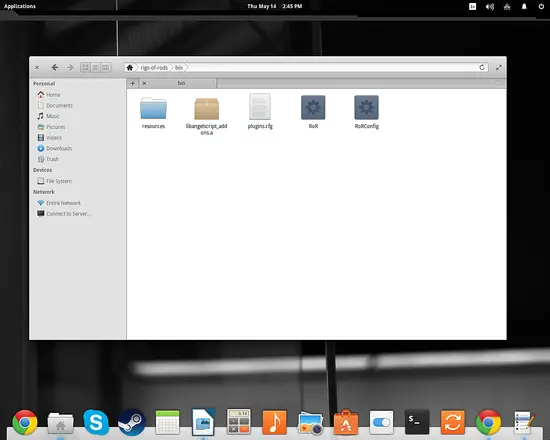Switch to column view mode
This screenshot has height=440, width=550.
coord(106,67)
